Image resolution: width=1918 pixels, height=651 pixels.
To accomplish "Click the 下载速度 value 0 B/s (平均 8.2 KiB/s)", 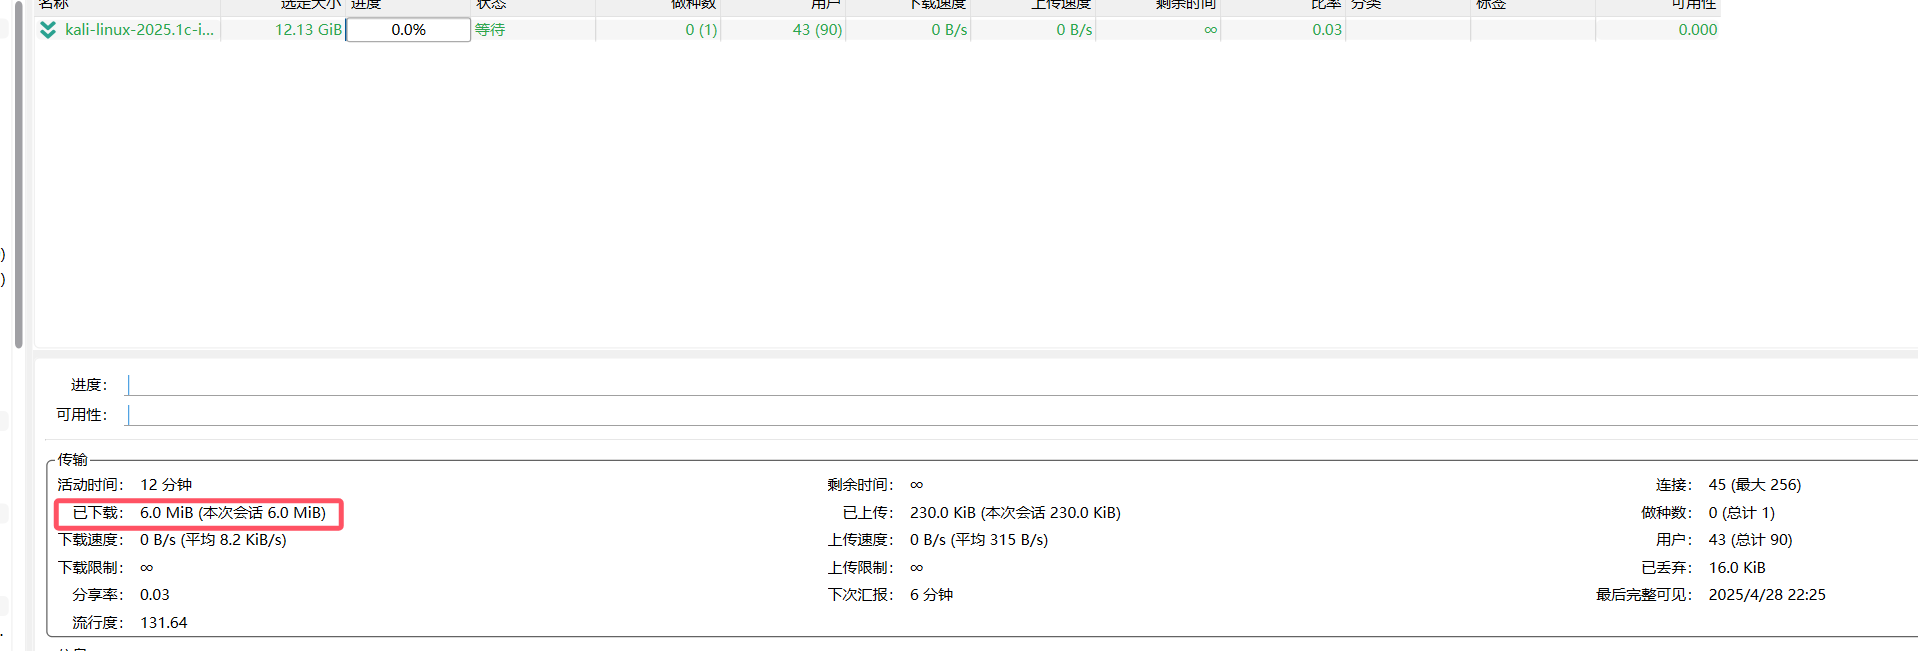I will [x=213, y=540].
